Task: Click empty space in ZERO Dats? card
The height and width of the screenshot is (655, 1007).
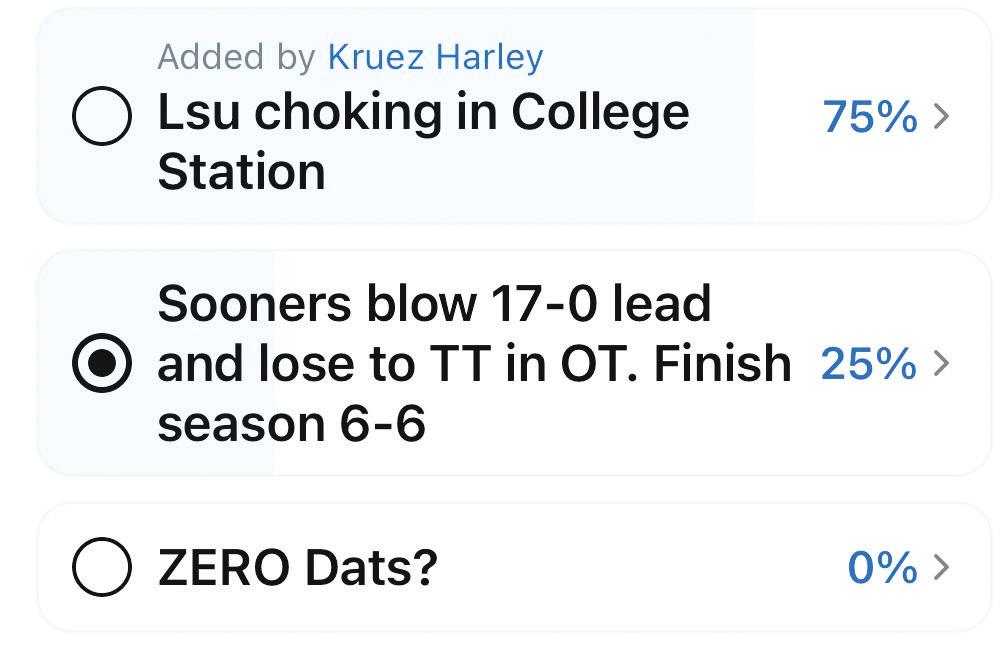Action: (640, 568)
